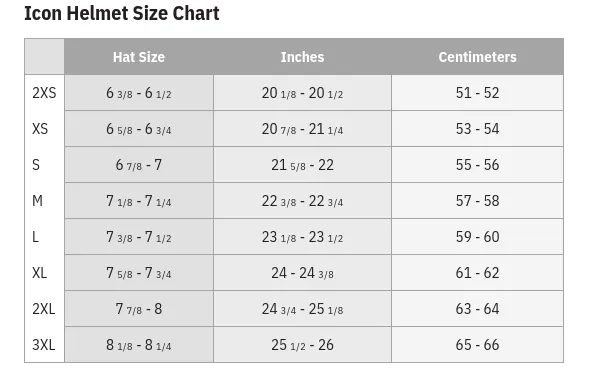Select the 6 7/8 - 7 hat size cell
Image resolution: width=606 pixels, height=376 pixels.
point(139,165)
